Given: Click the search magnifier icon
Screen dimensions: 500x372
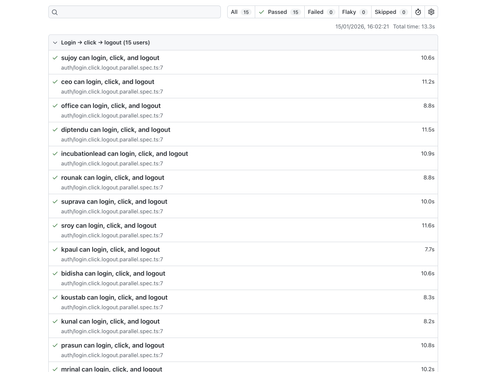Looking at the screenshot, I should point(55,12).
